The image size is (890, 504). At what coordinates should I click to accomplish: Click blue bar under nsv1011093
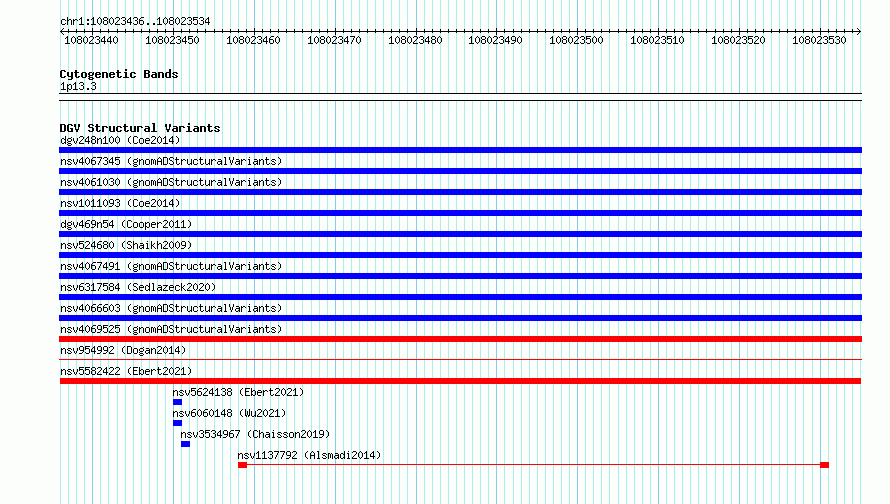[460, 213]
